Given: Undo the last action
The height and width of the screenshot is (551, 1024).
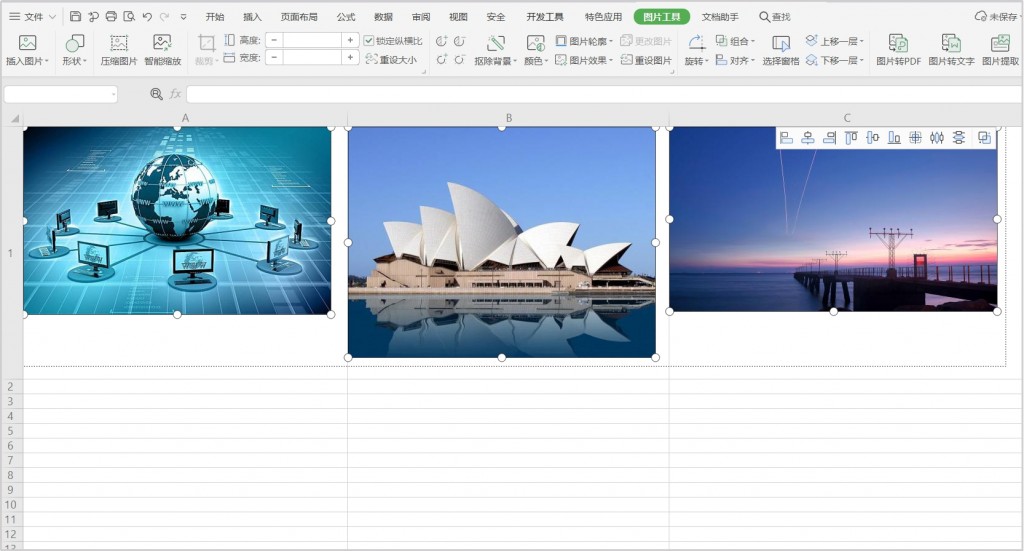Looking at the screenshot, I should pyautogui.click(x=148, y=16).
